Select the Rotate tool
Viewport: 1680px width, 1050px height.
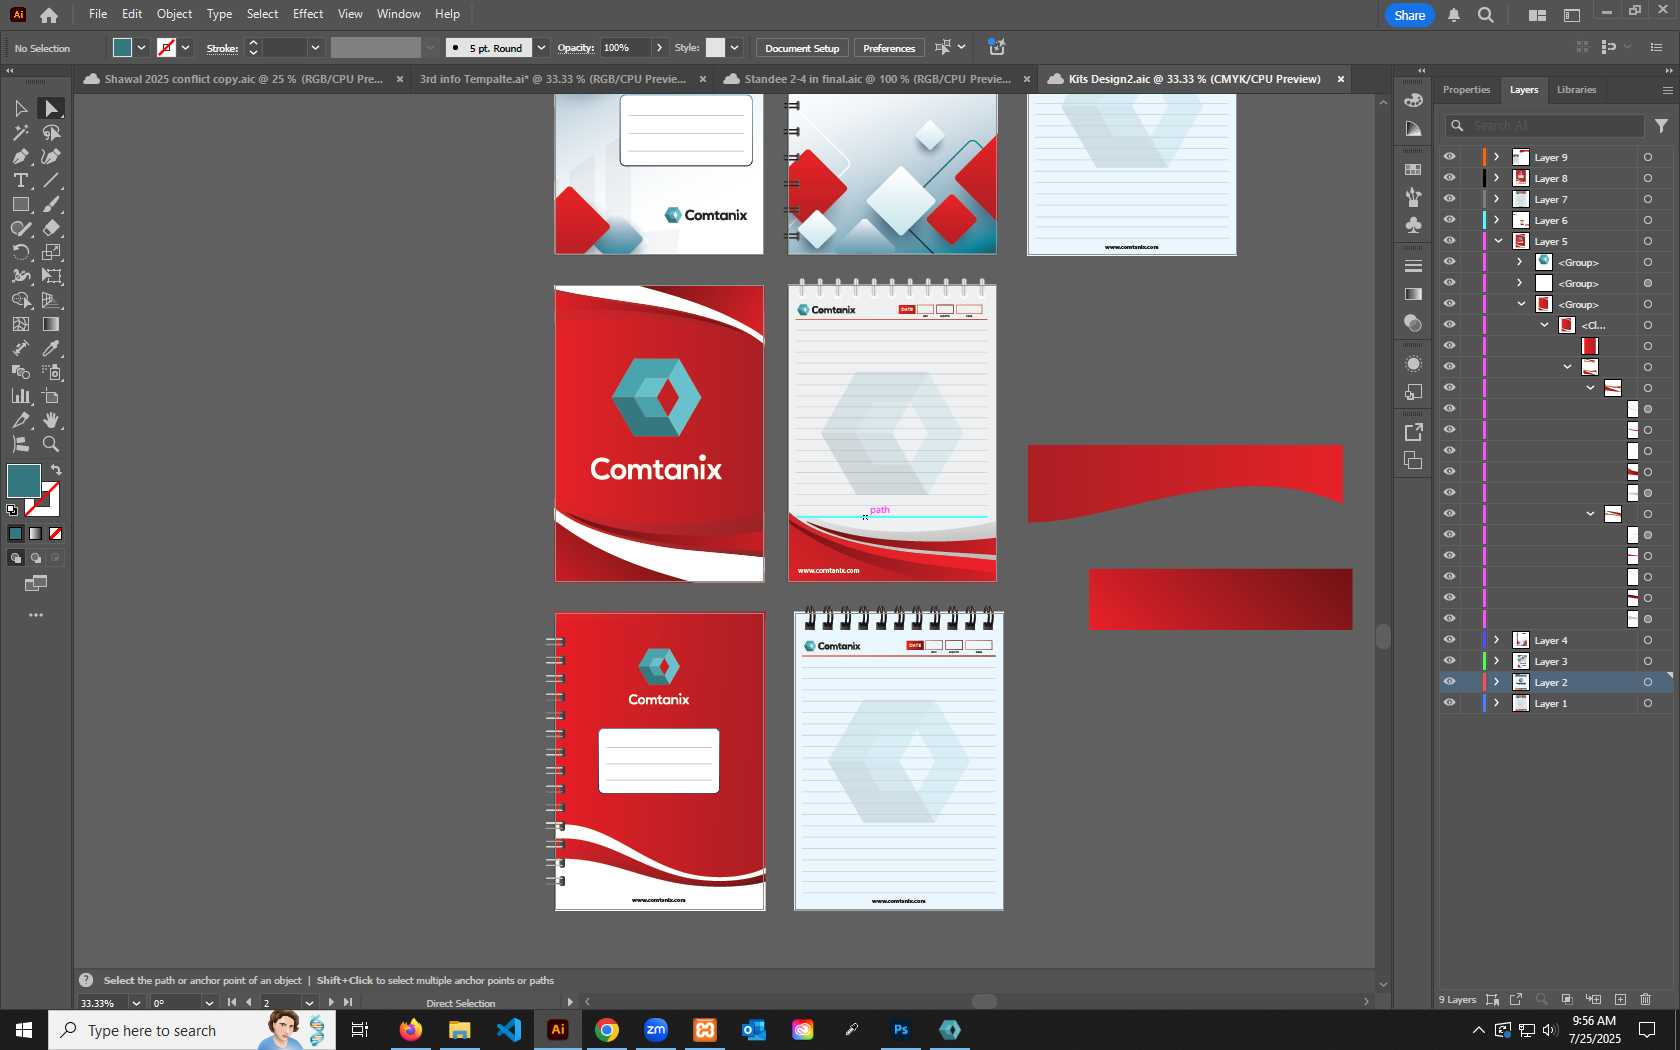pos(20,252)
